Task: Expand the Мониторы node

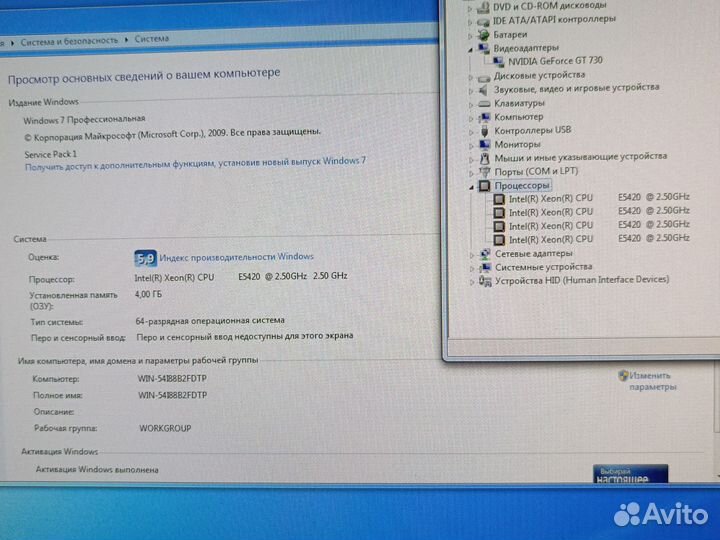Action: click(x=471, y=146)
